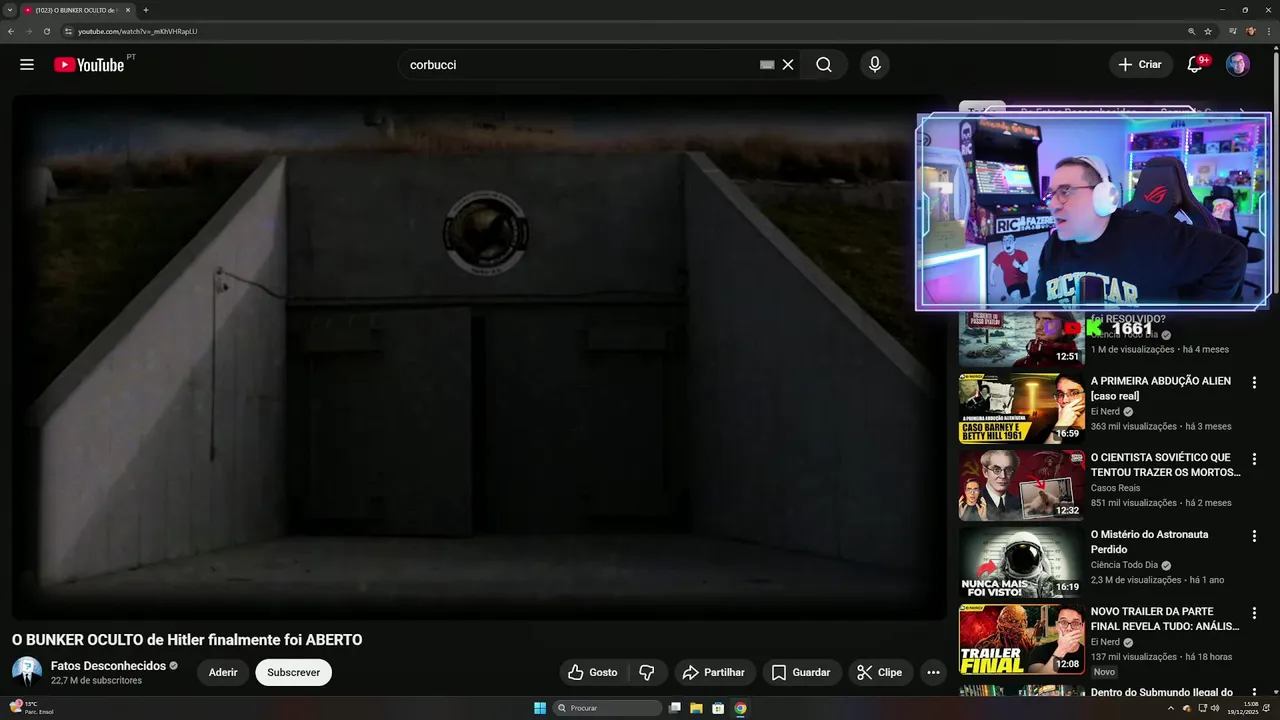
Task: Bookmark this page with the star icon
Action: click(x=1208, y=31)
